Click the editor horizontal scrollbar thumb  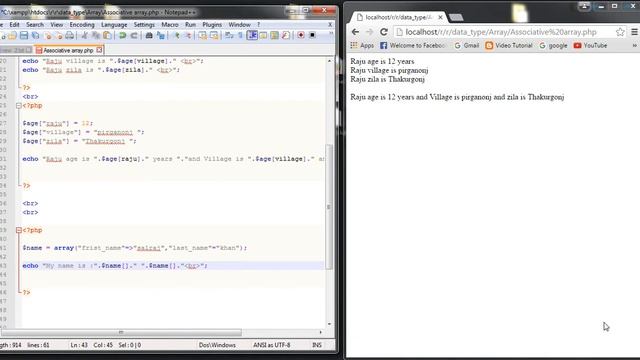point(121,332)
